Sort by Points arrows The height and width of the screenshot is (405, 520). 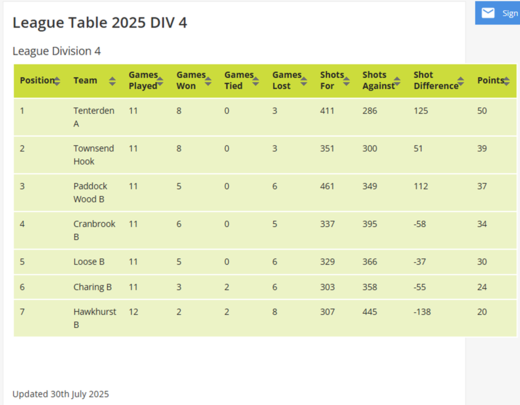pyautogui.click(x=506, y=81)
